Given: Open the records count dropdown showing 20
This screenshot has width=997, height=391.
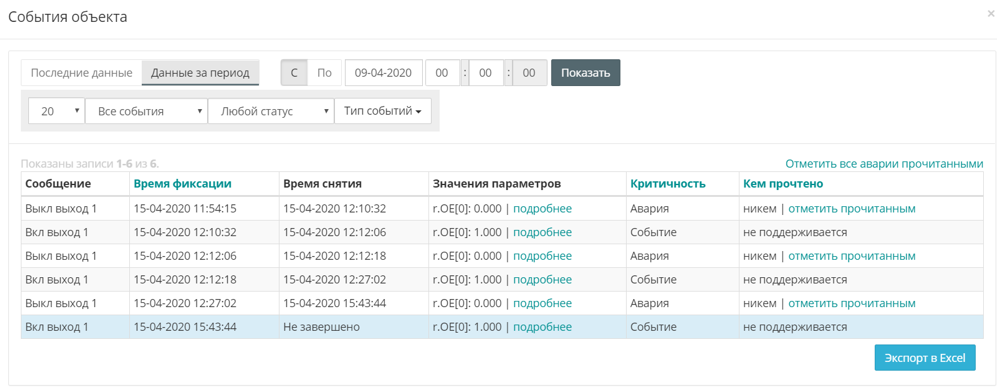Looking at the screenshot, I should pos(56,111).
